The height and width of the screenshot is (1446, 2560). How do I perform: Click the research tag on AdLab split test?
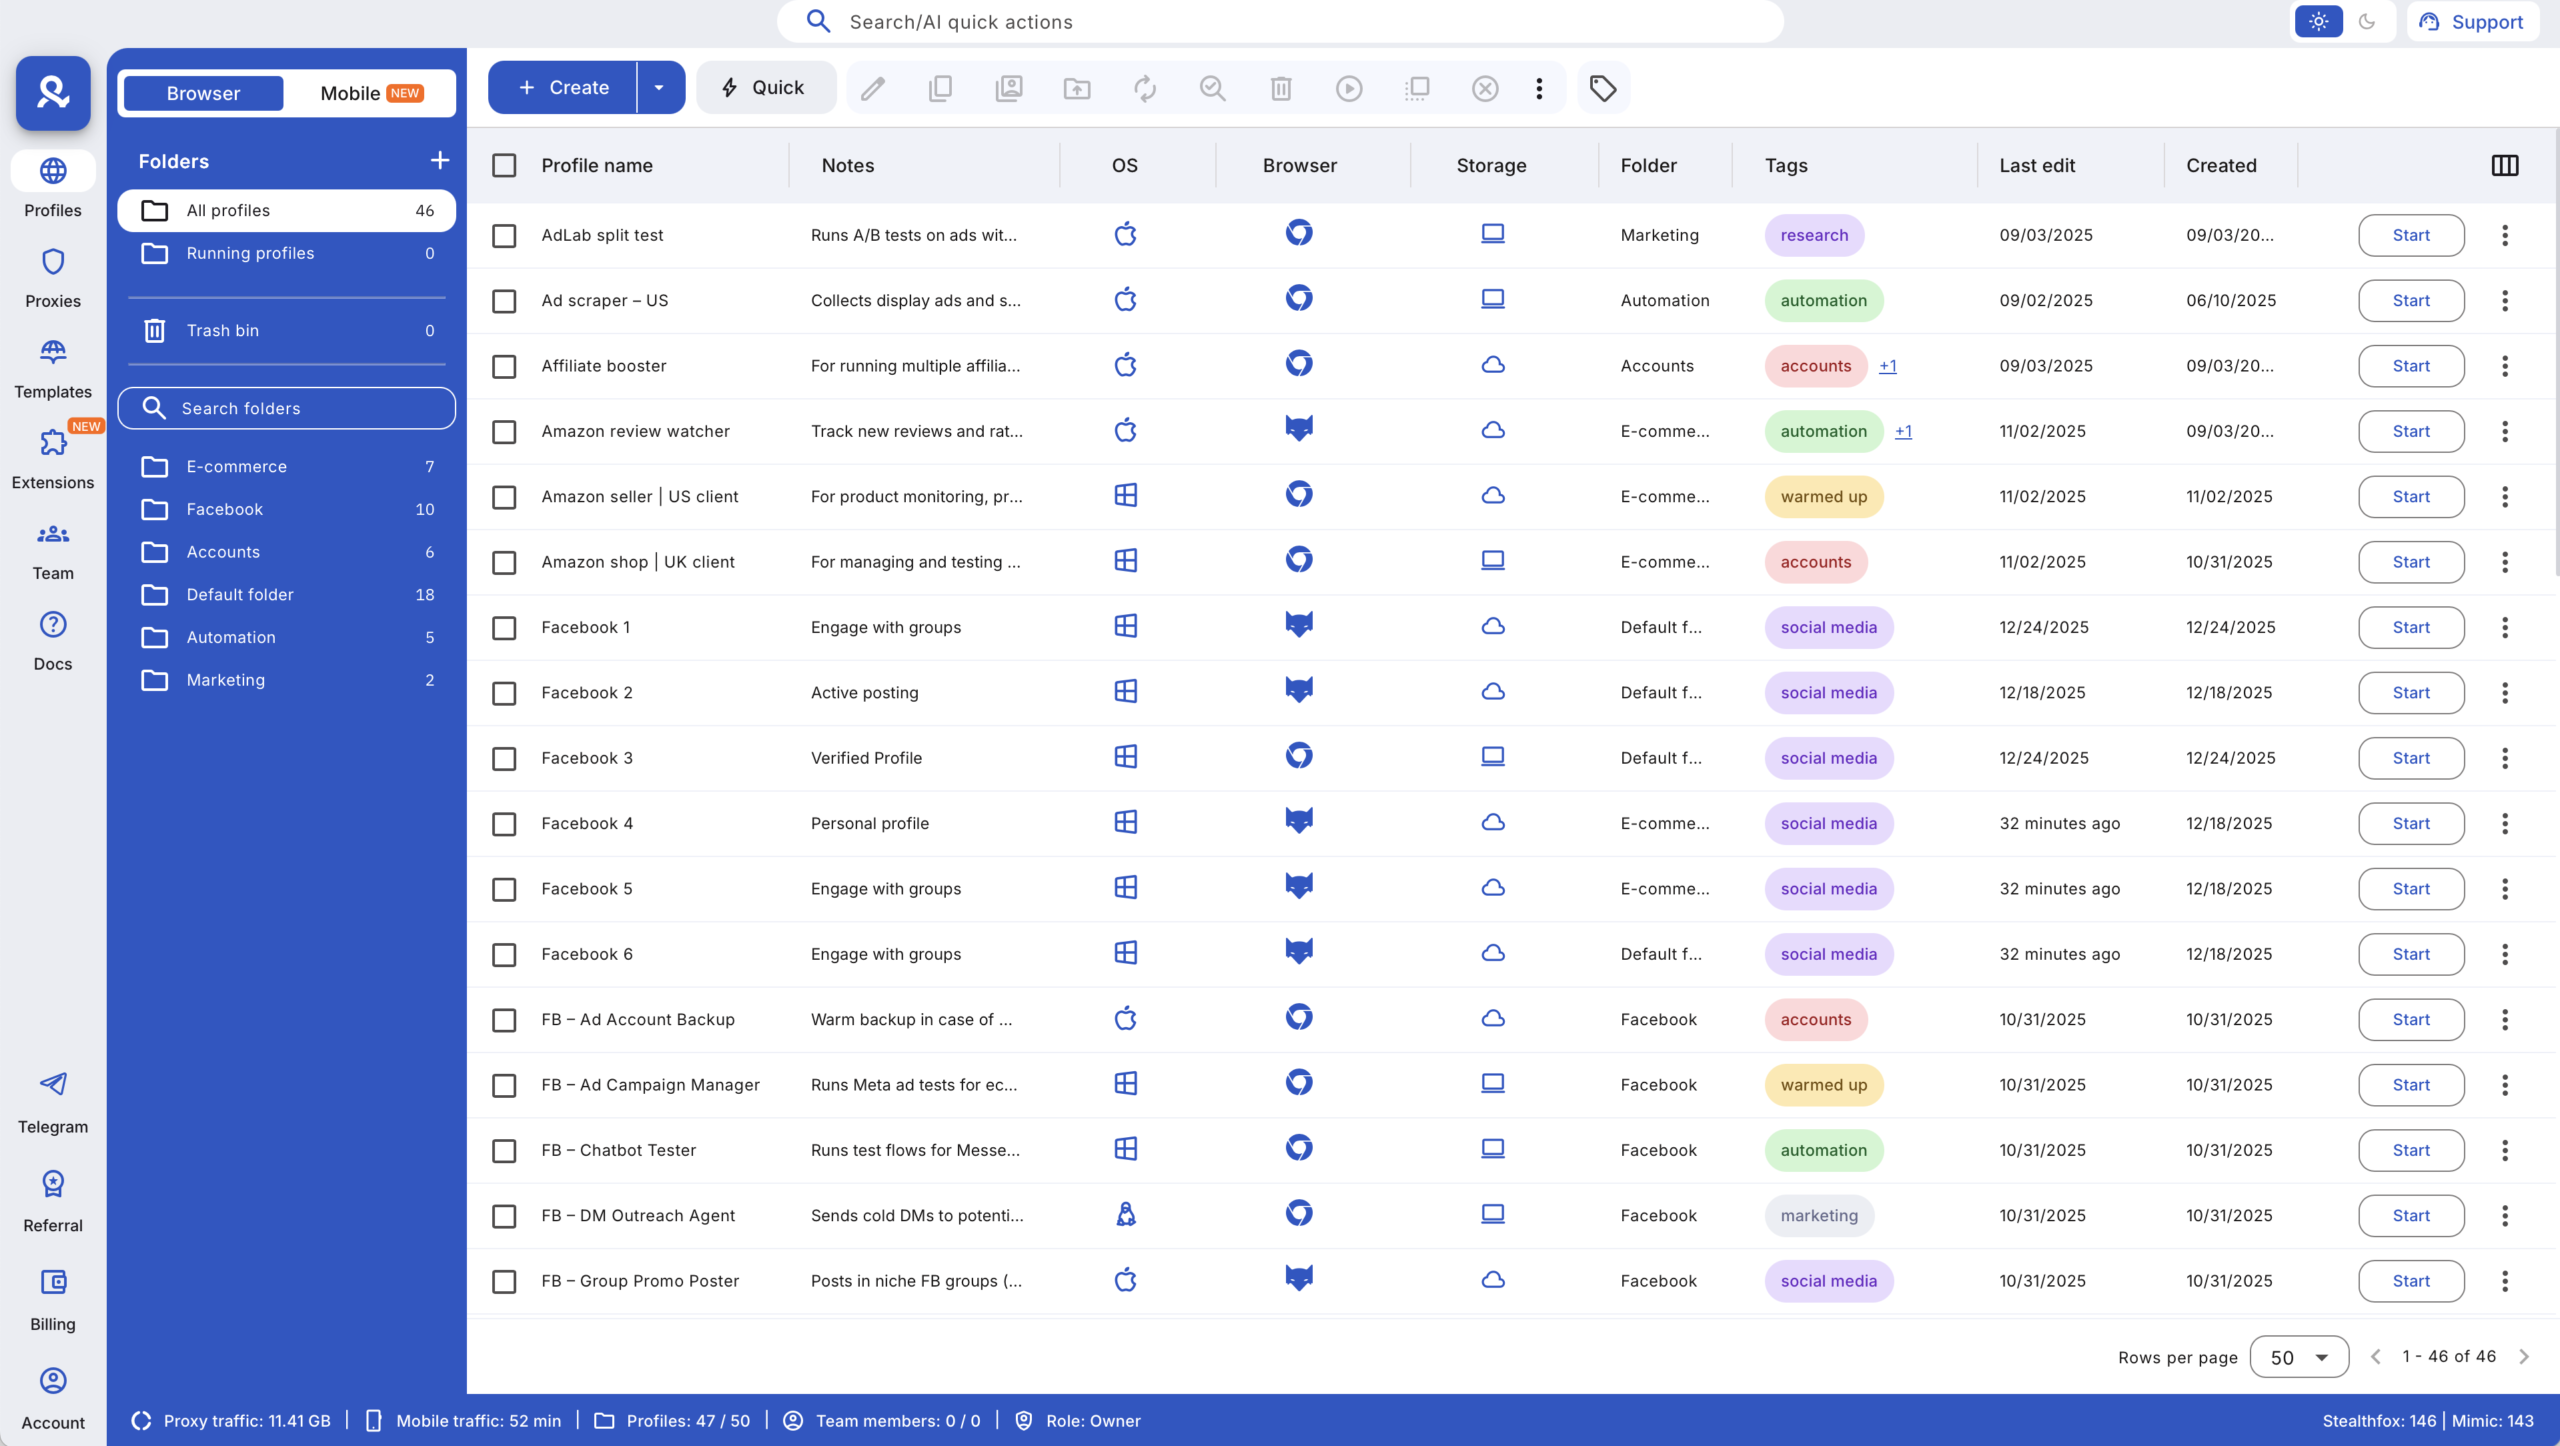[x=1813, y=235]
